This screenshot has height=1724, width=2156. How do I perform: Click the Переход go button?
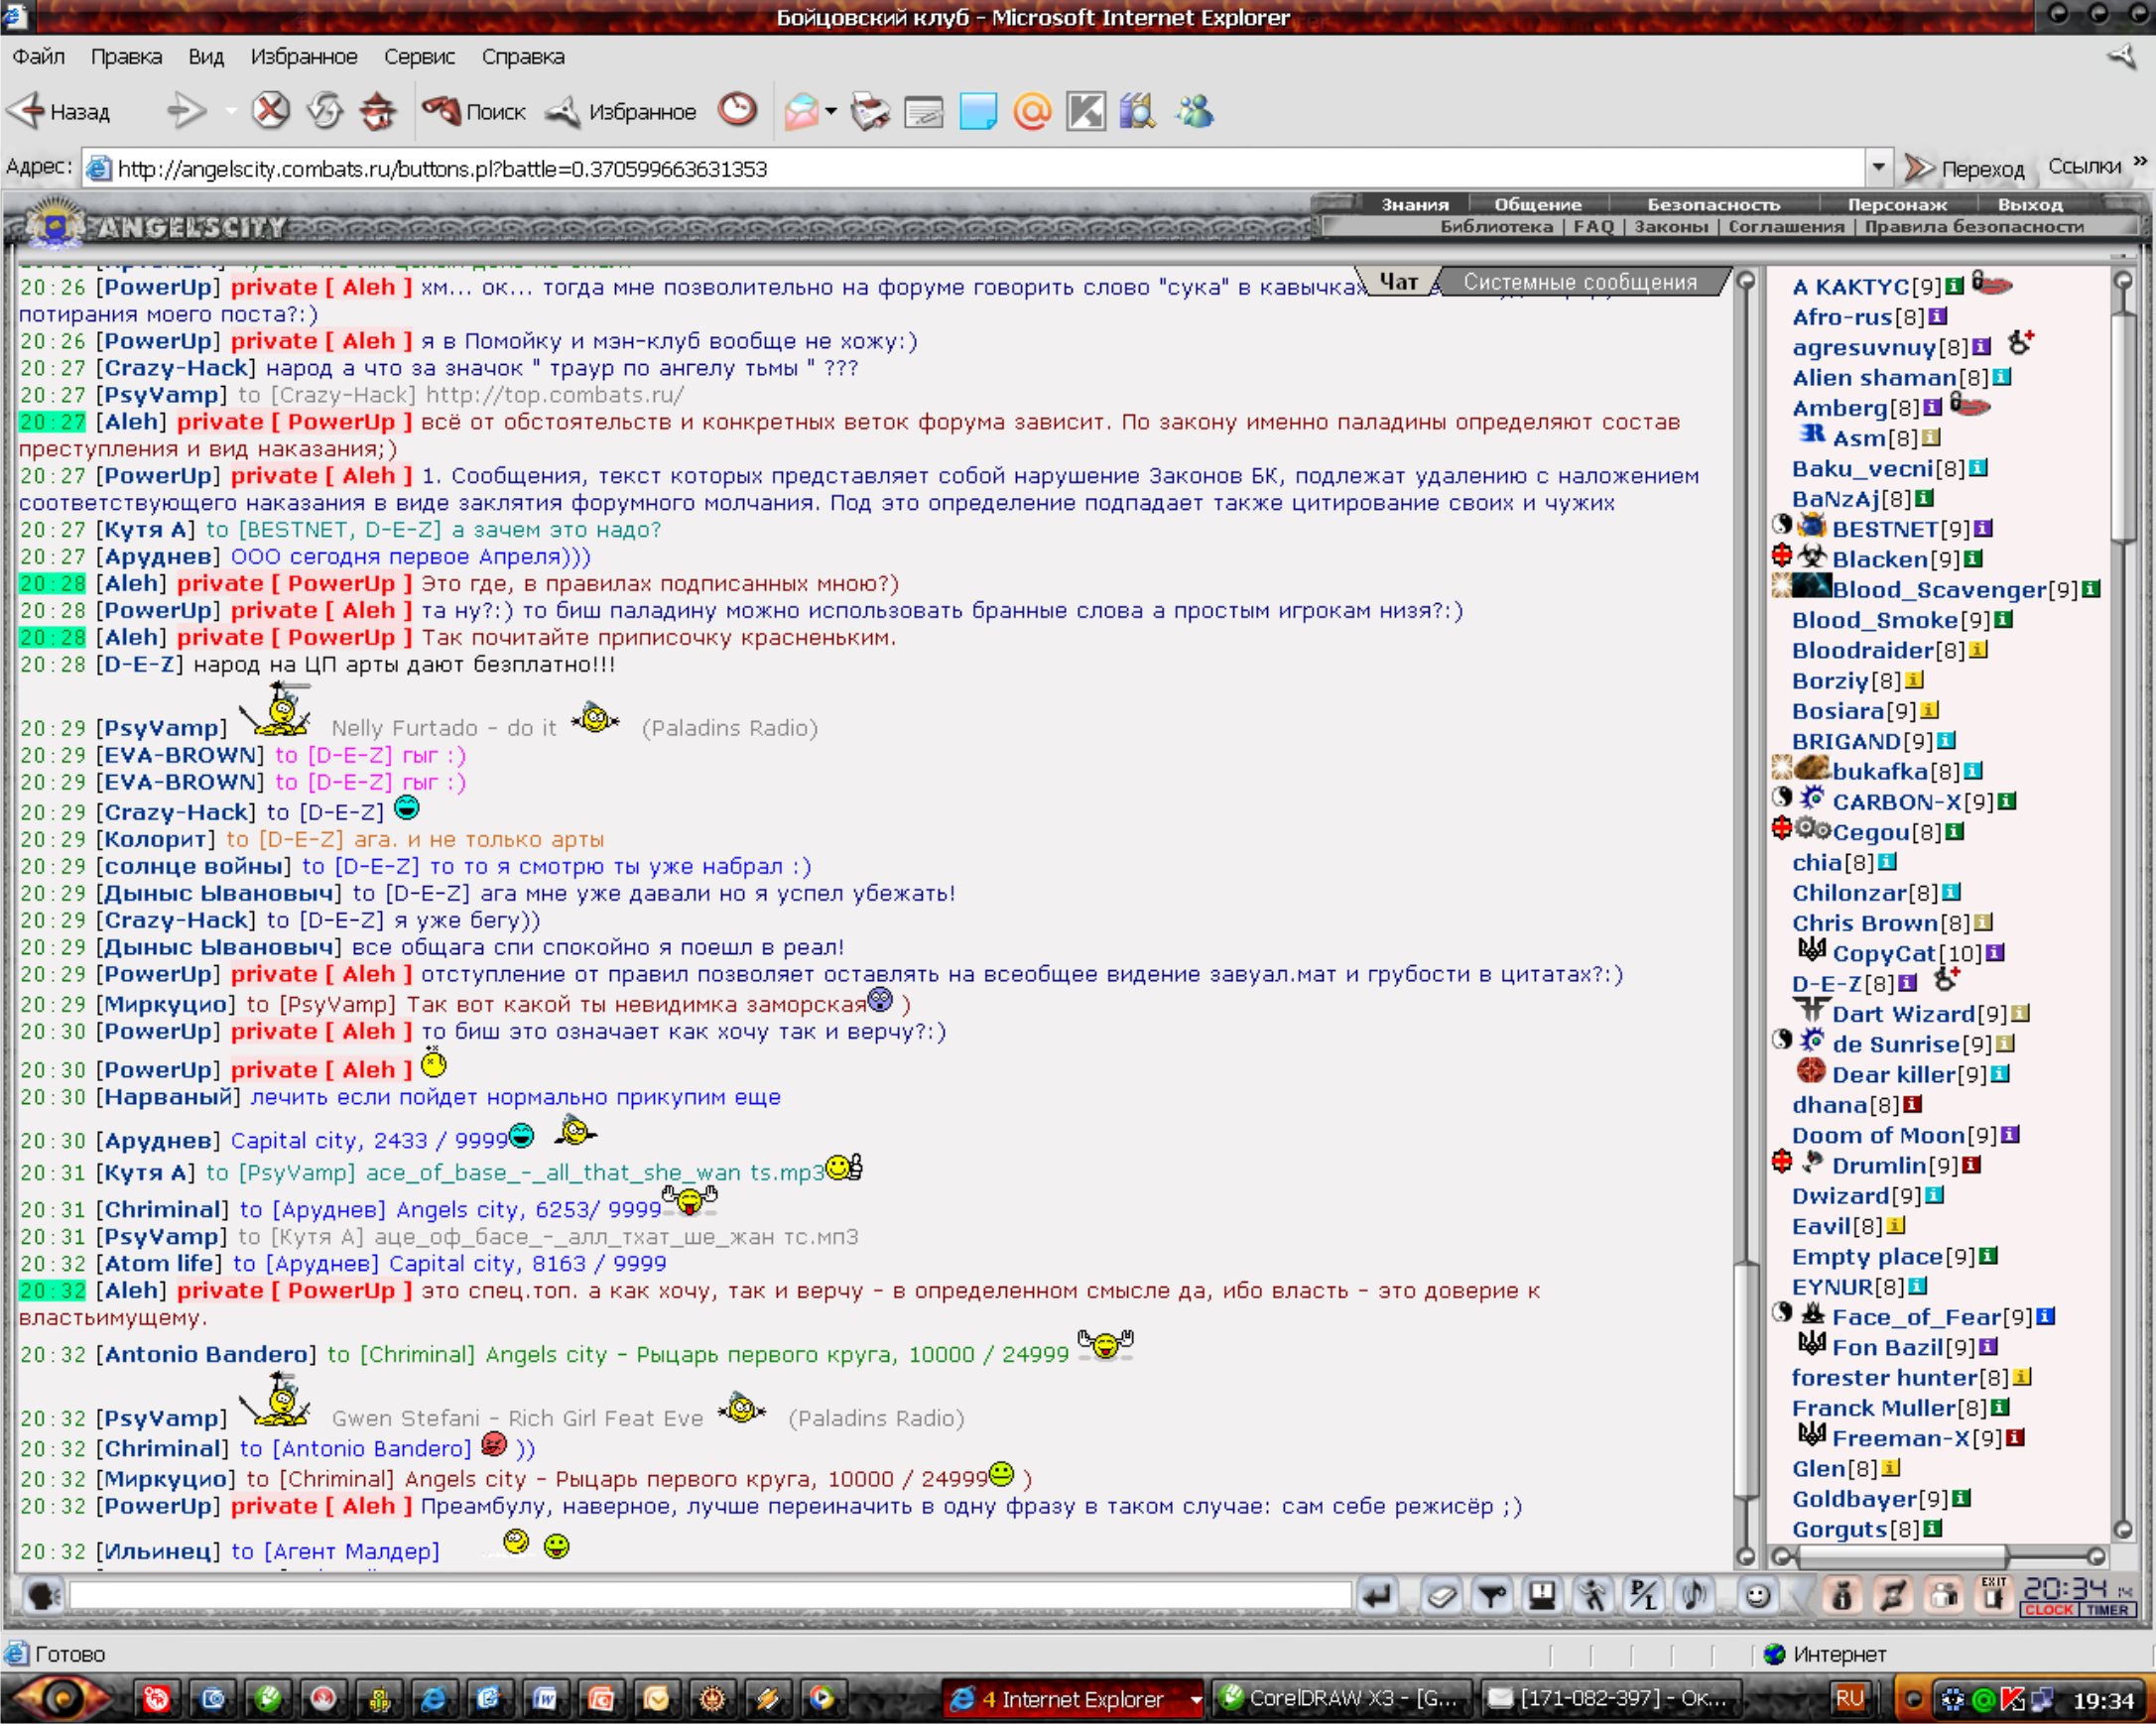[1964, 168]
